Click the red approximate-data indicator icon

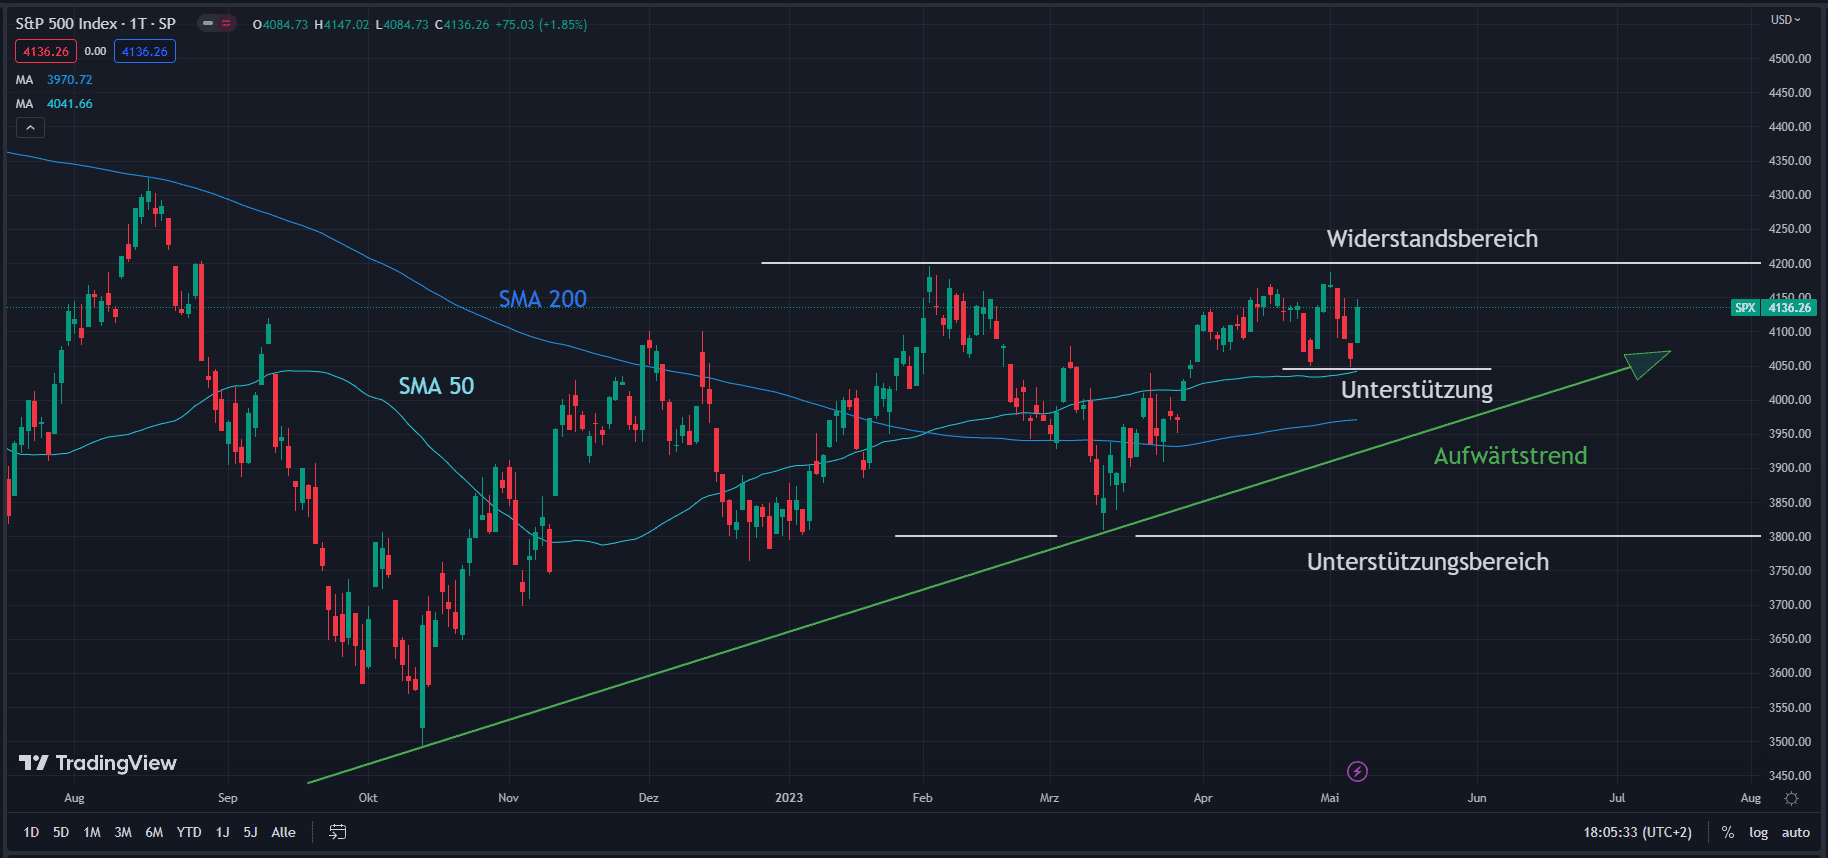226,23
